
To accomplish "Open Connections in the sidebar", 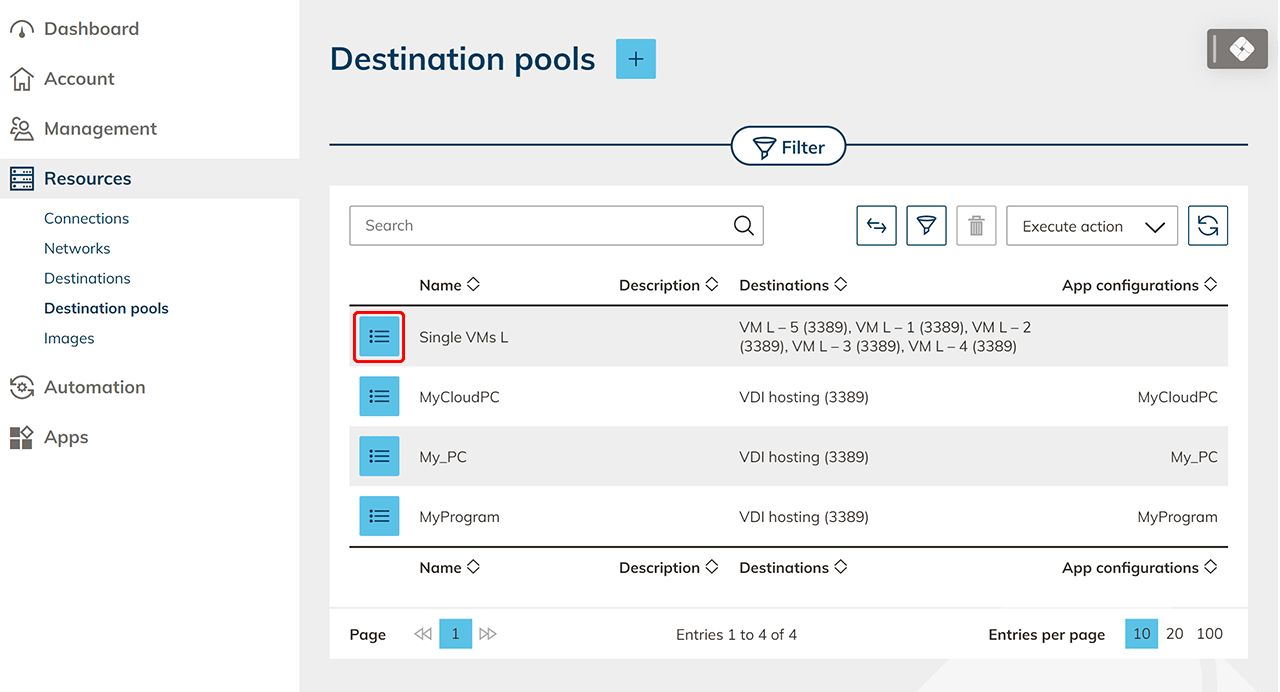I will [x=86, y=218].
